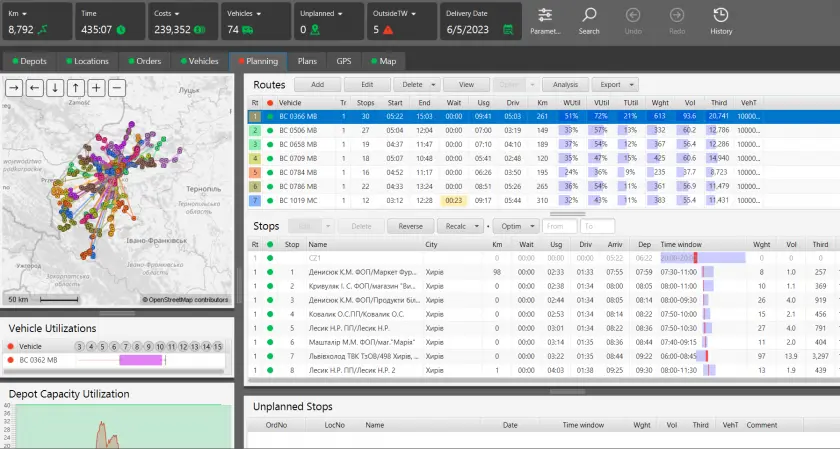Open the Parameters settings icon
This screenshot has height=449, width=840.
pyautogui.click(x=545, y=16)
